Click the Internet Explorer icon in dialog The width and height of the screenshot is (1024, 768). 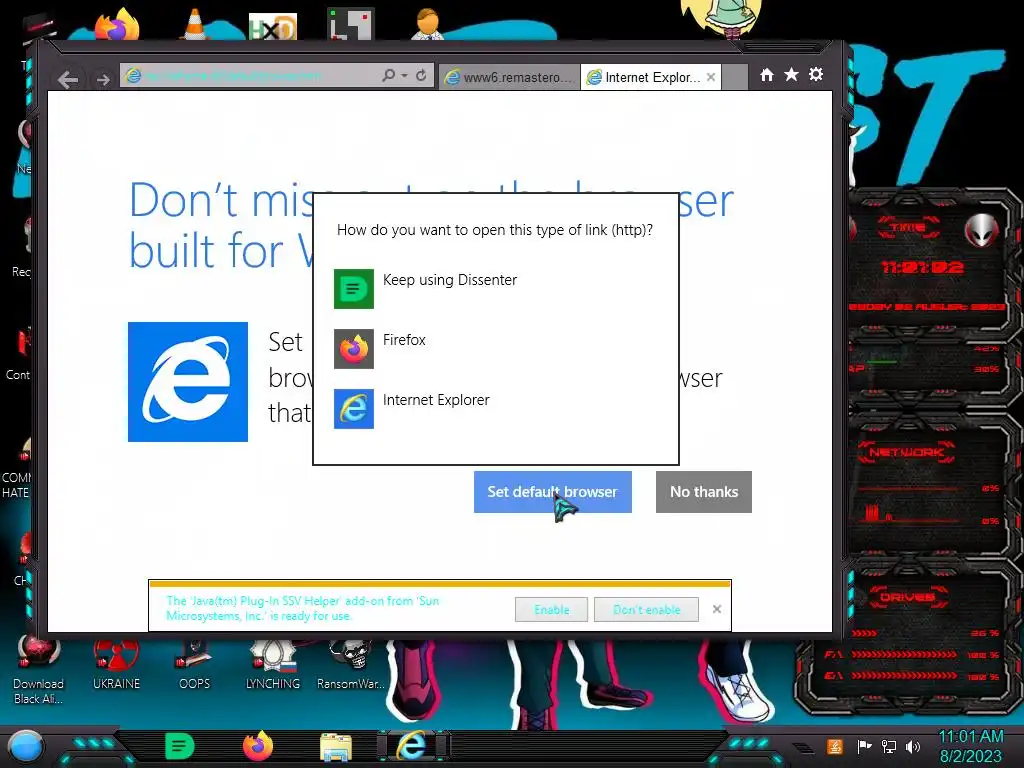coord(353,409)
